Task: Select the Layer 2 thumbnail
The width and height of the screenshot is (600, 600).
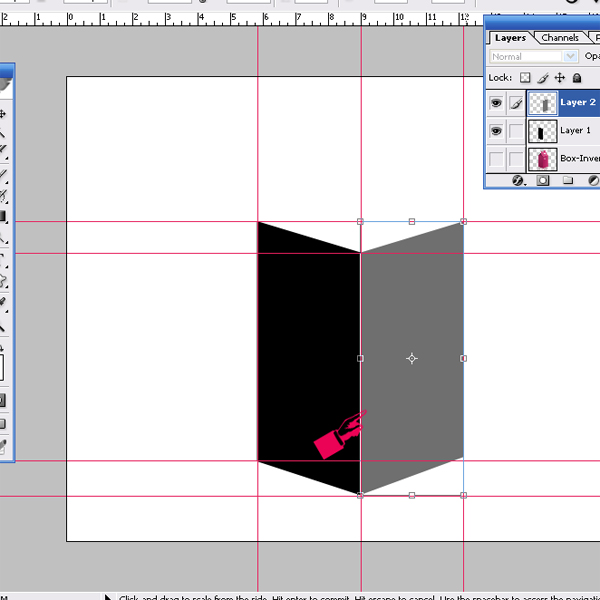Action: pyautogui.click(x=543, y=103)
